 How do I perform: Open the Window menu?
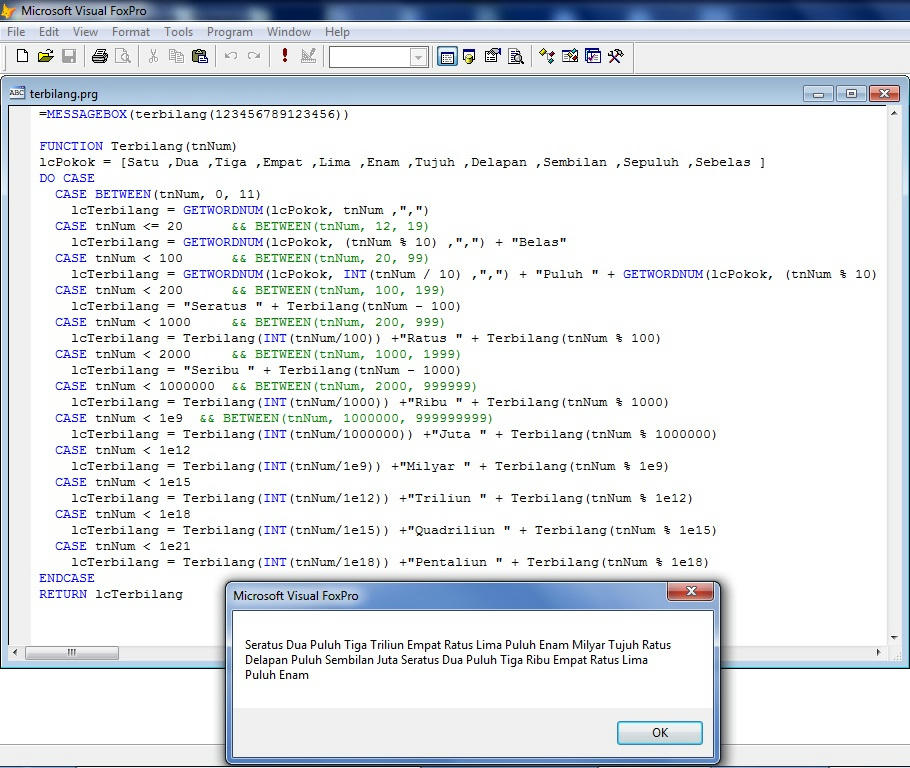coord(288,32)
